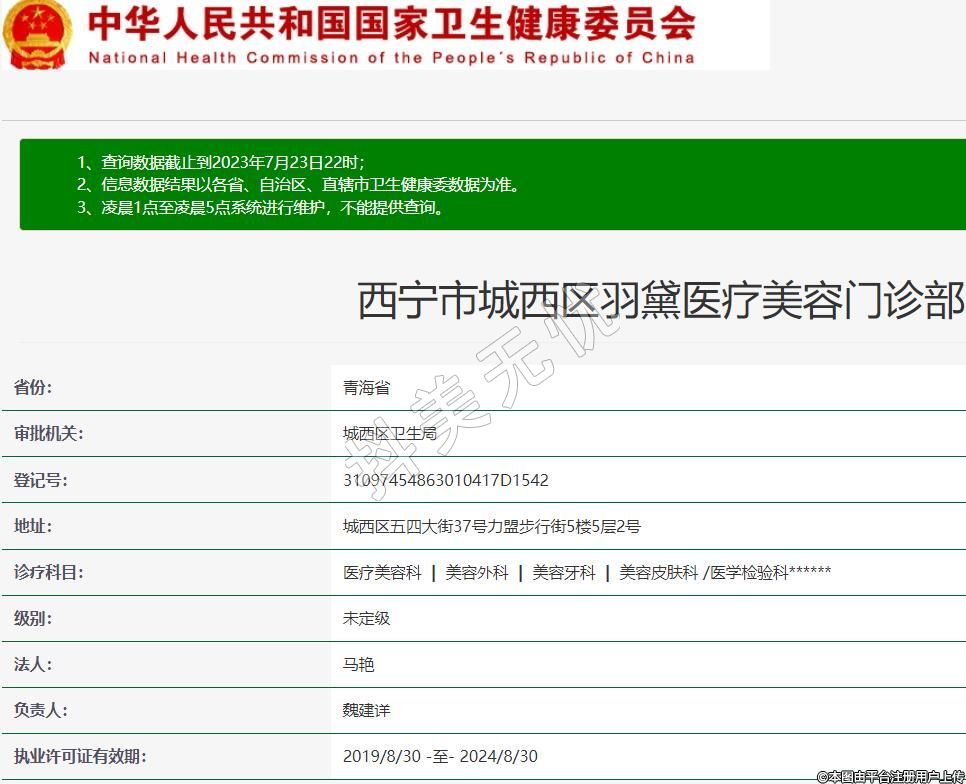Click the third notice about system maintenance
The height and width of the screenshot is (784, 966).
(260, 208)
